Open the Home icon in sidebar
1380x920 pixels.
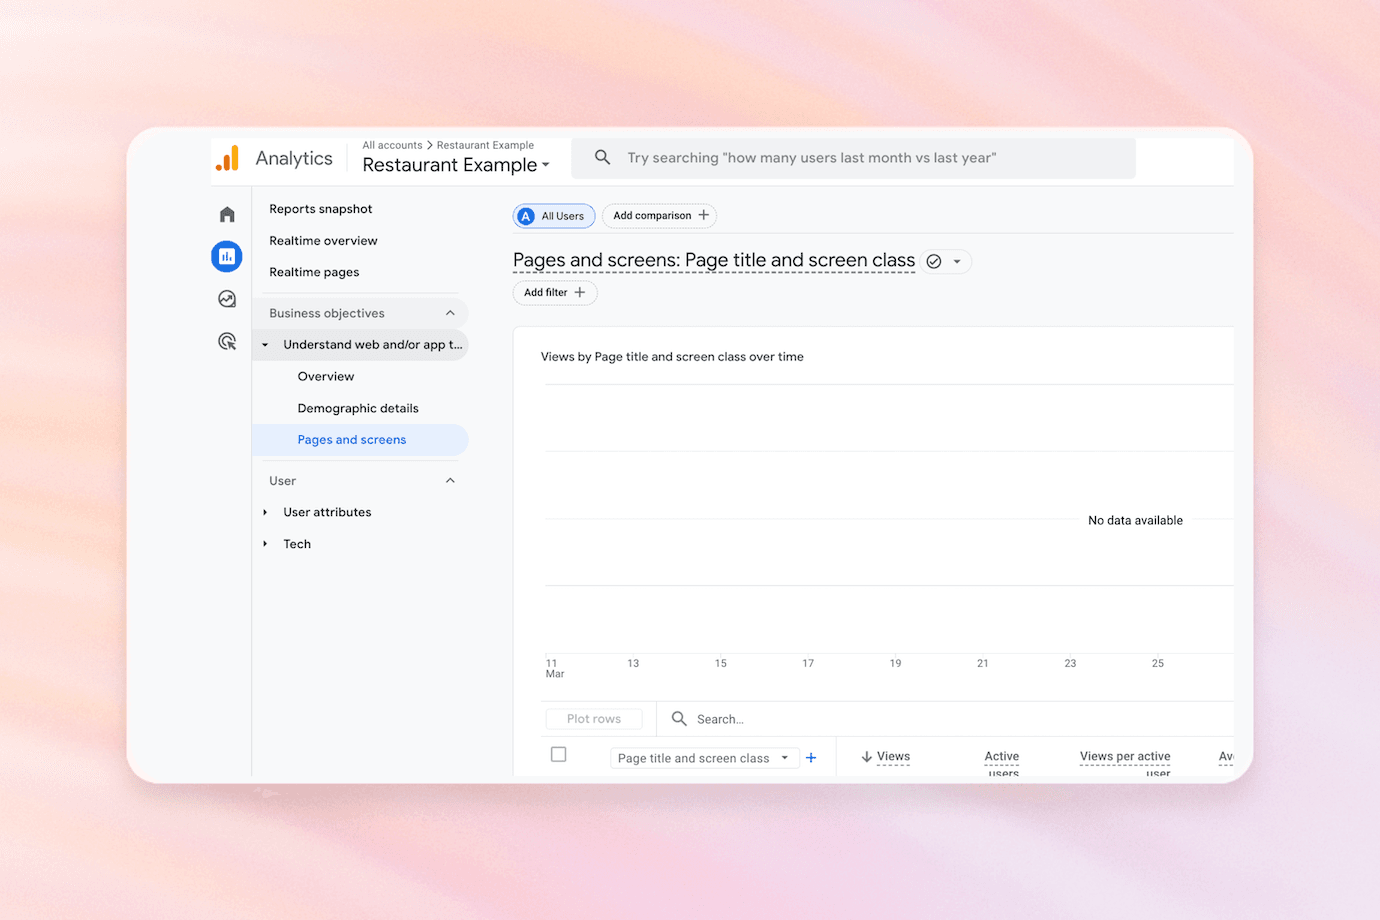[x=227, y=214]
